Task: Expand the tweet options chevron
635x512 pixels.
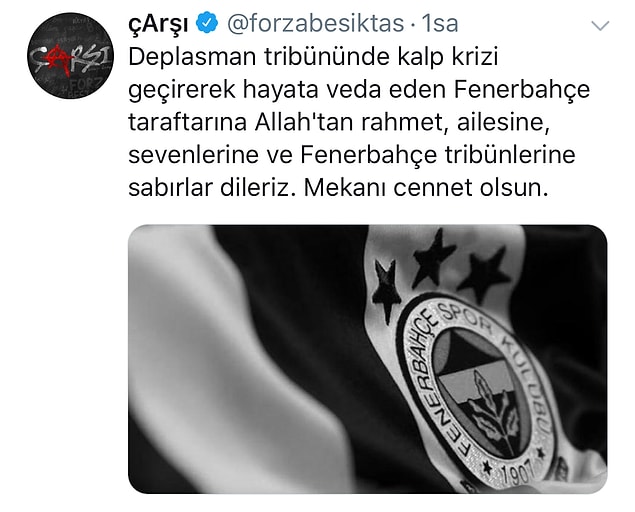Action: click(600, 26)
